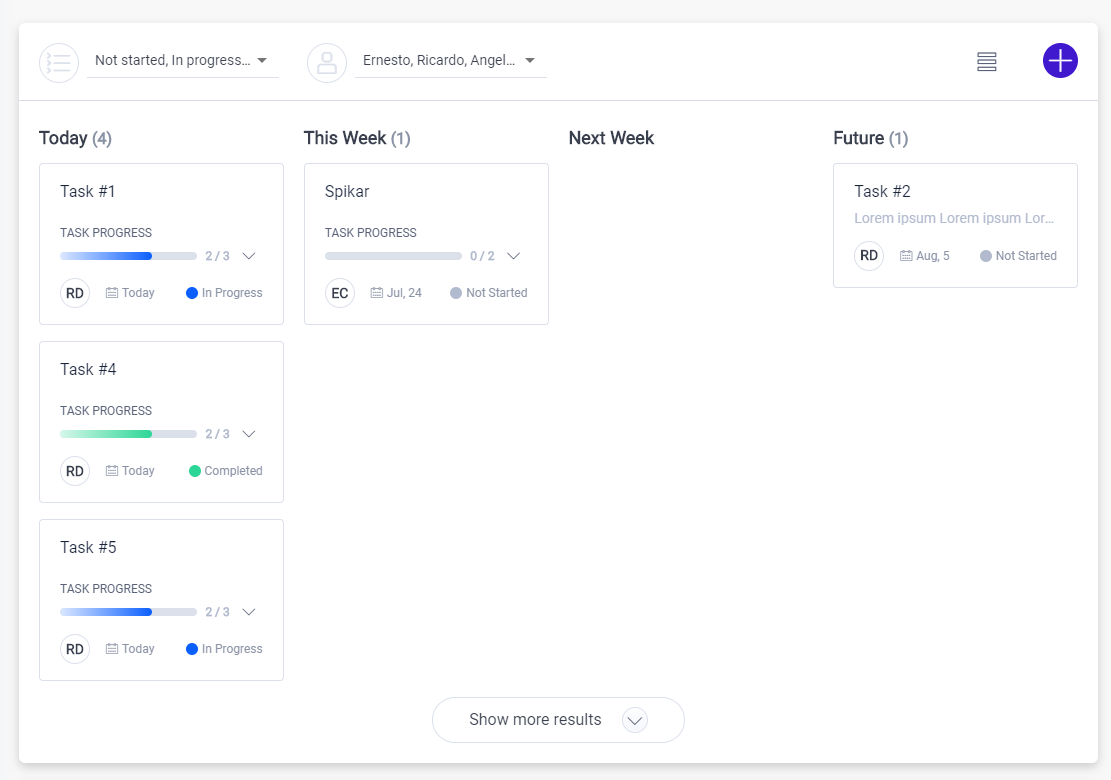Viewport: 1111px width, 780px height.
Task: Expand Spikar task progress chevron
Action: tap(514, 256)
